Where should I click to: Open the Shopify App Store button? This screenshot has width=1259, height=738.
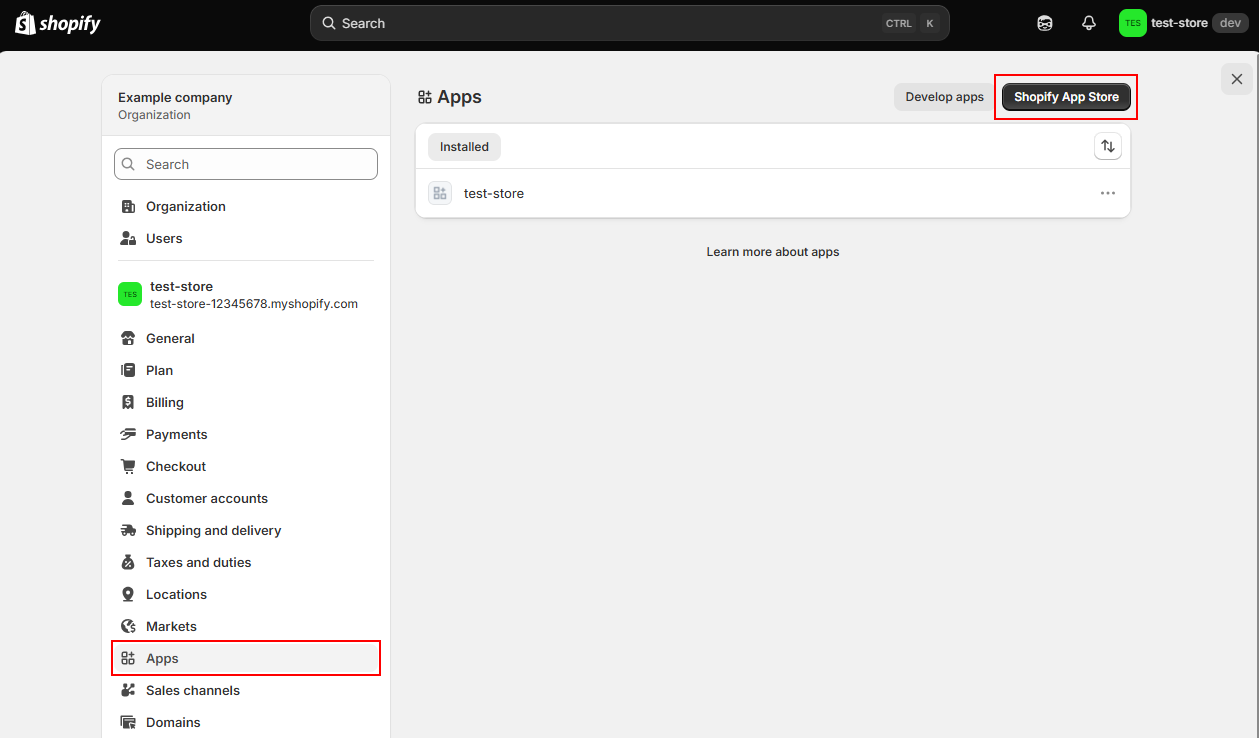tap(1066, 97)
